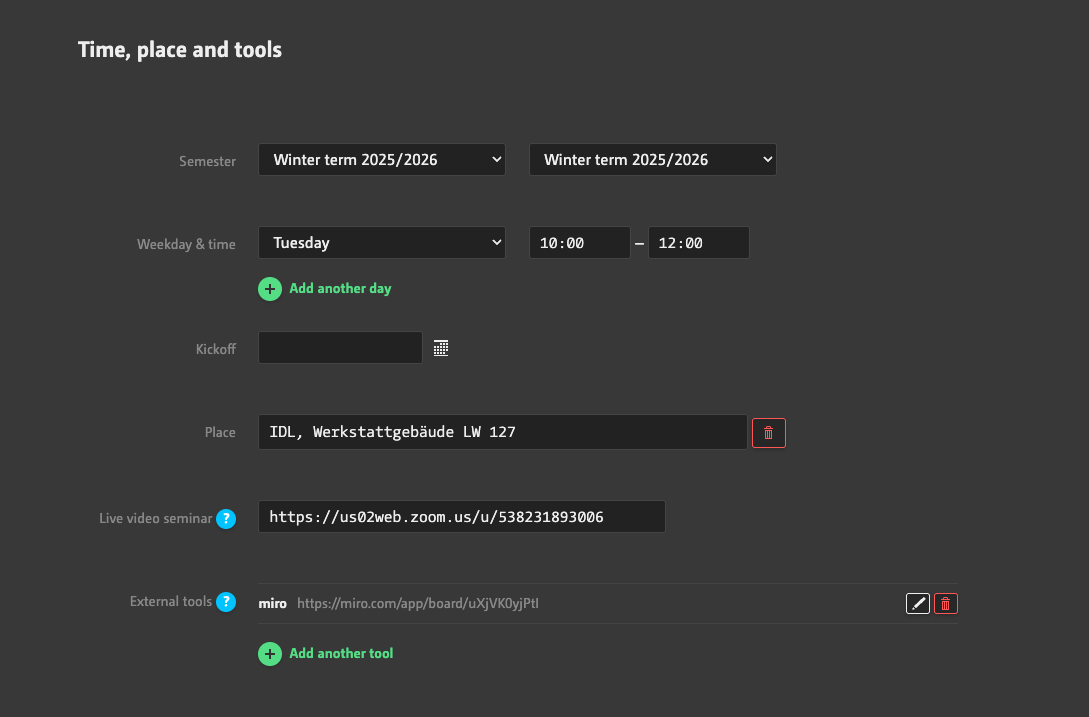Click the 12:00 end time field
Screen dimensions: 1089x717
(x=699, y=242)
